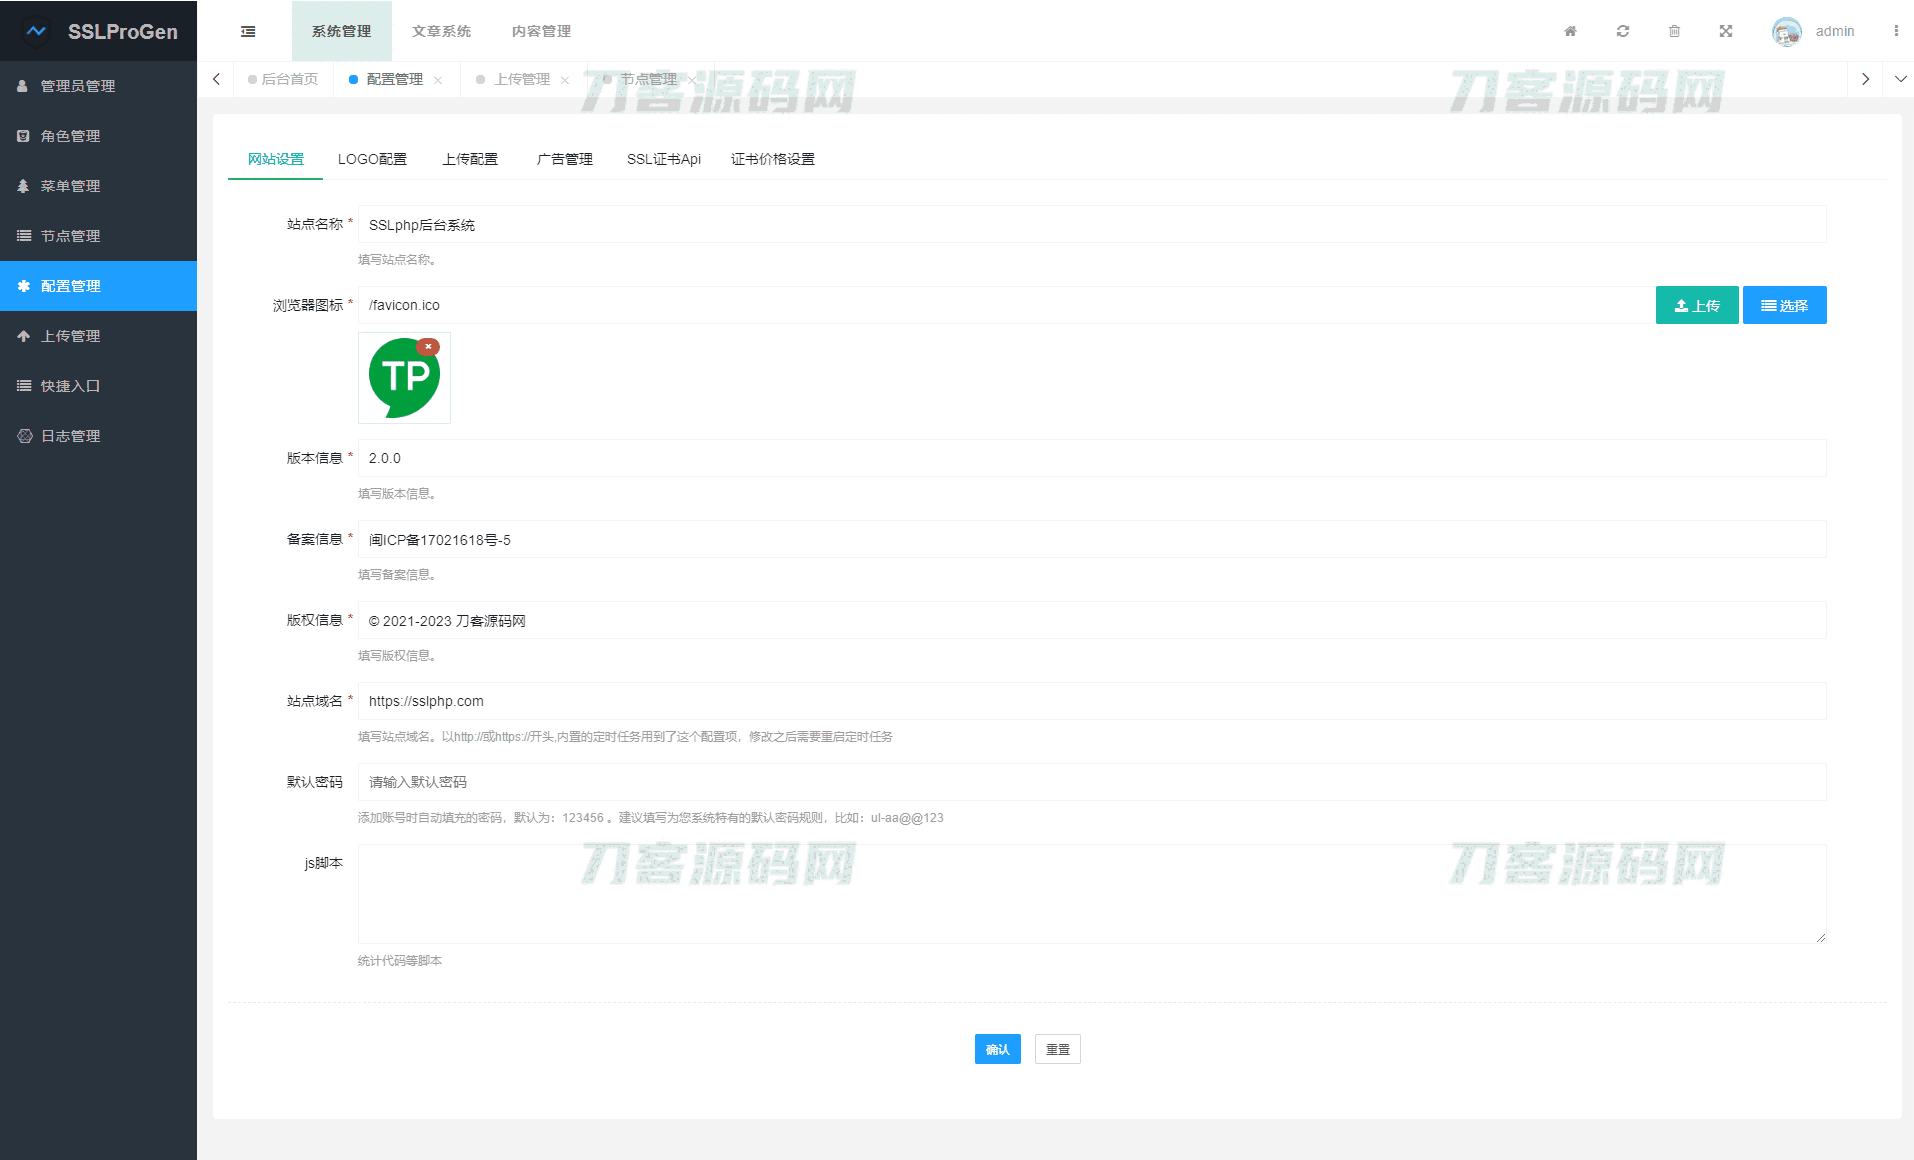Click the 浏览器图标 path input field

pos(1006,305)
